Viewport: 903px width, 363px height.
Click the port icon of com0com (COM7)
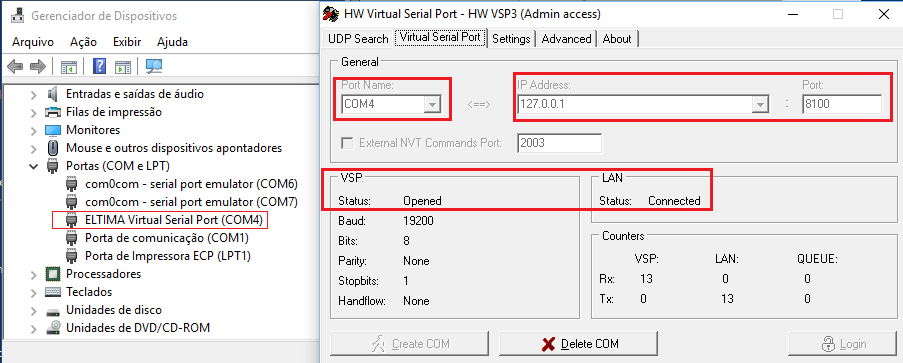click(x=71, y=202)
